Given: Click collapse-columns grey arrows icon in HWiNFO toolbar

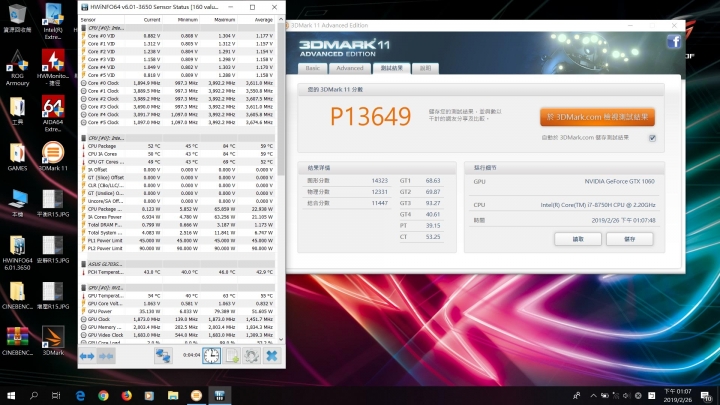Looking at the screenshot, I should pyautogui.click(x=106, y=356).
